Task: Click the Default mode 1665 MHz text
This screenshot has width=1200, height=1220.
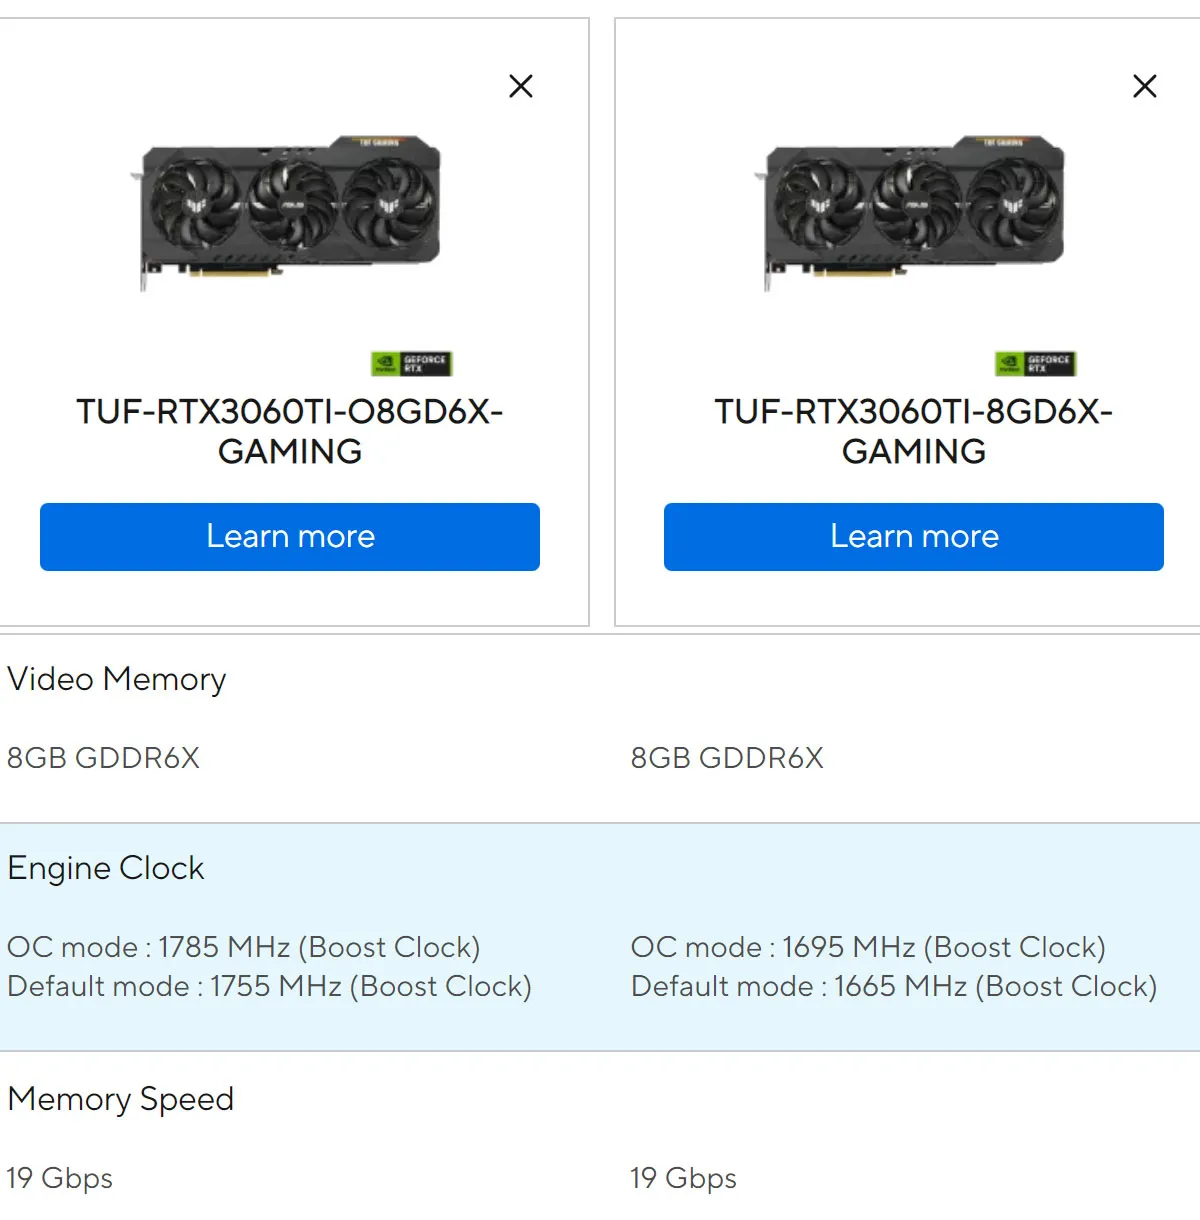Action: pyautogui.click(x=894, y=986)
